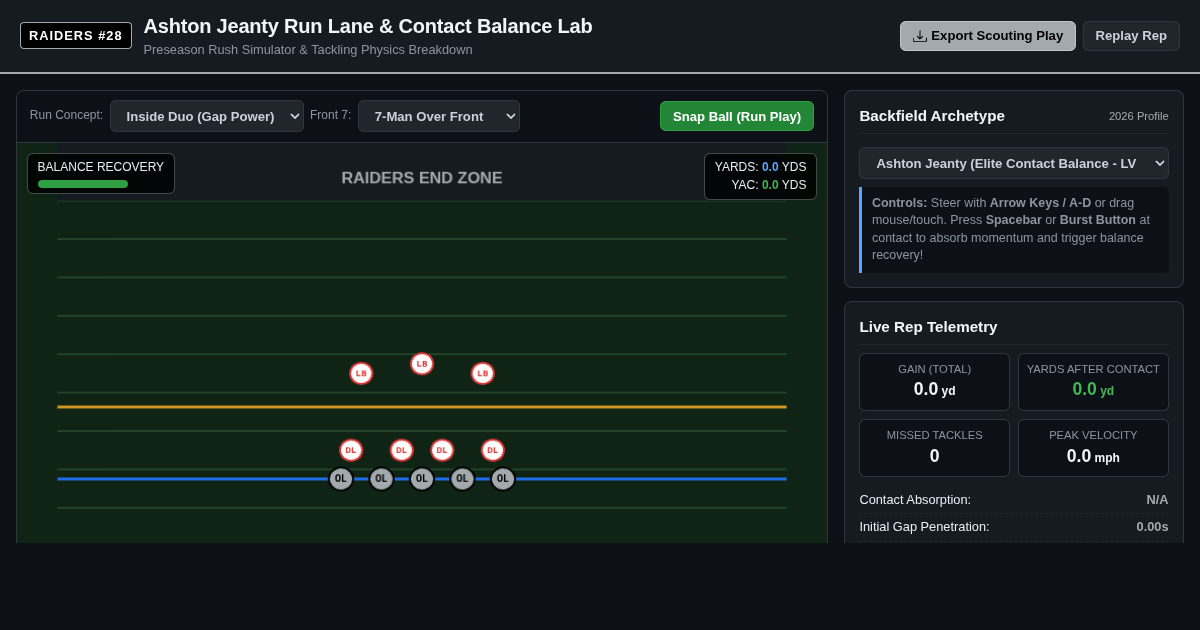Select the rightmost LB defender marker

tap(483, 373)
